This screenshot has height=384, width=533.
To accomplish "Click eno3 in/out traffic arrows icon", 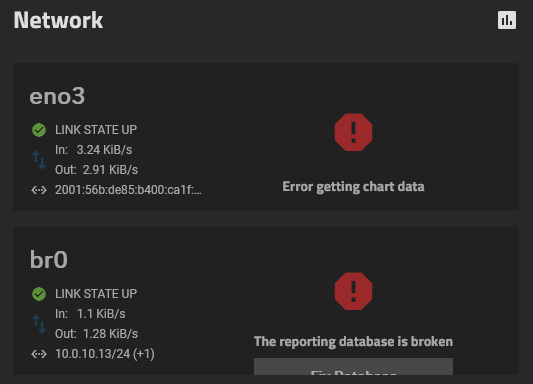I will tap(39, 160).
